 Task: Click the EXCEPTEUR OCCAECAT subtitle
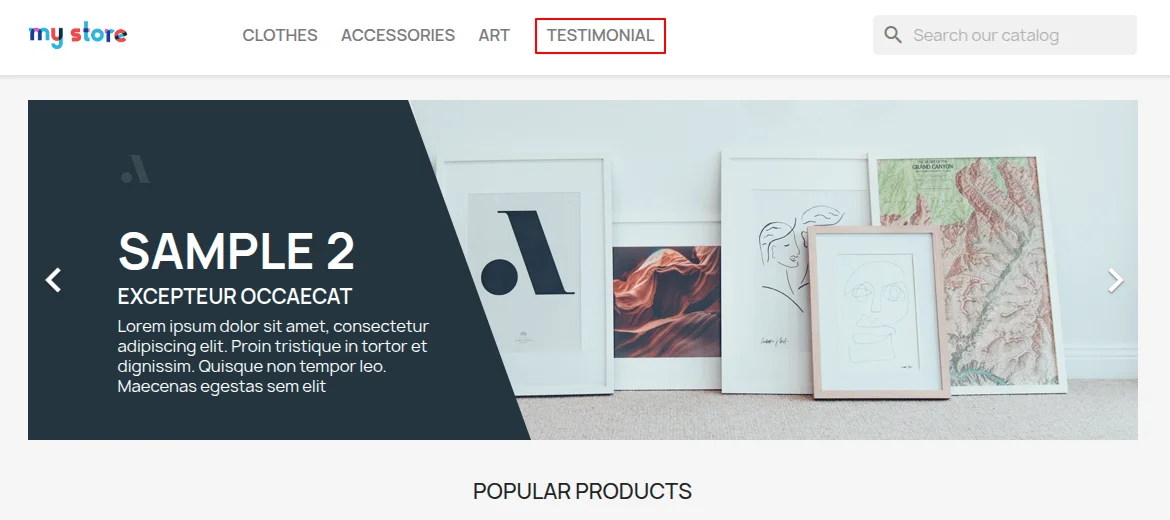[234, 296]
